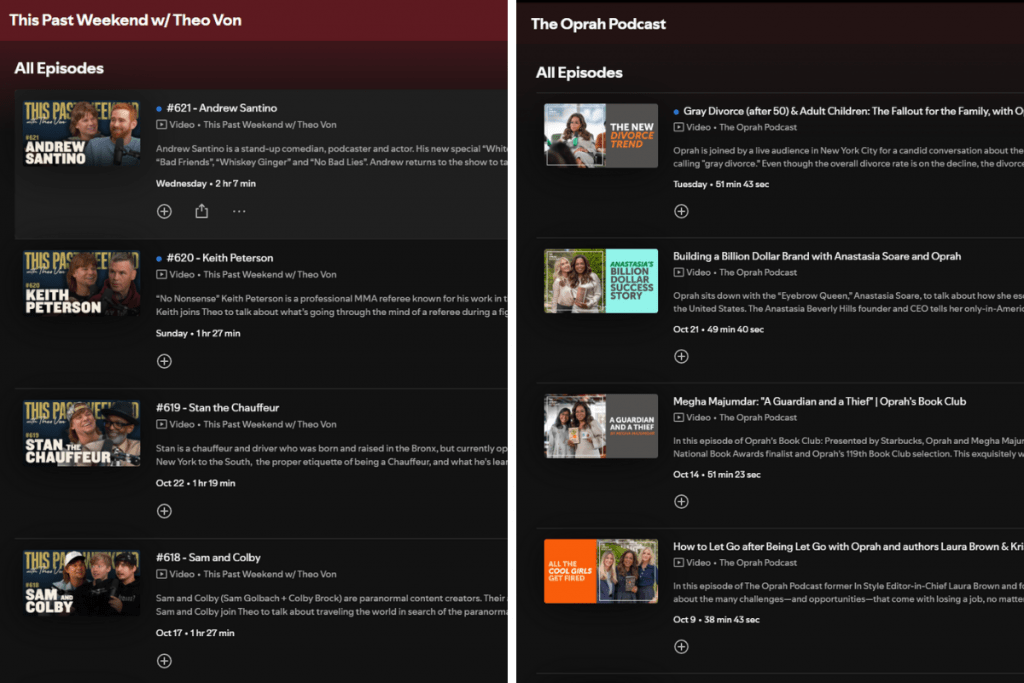Open Building a Billion Dollar Brand episode title

click(816, 256)
